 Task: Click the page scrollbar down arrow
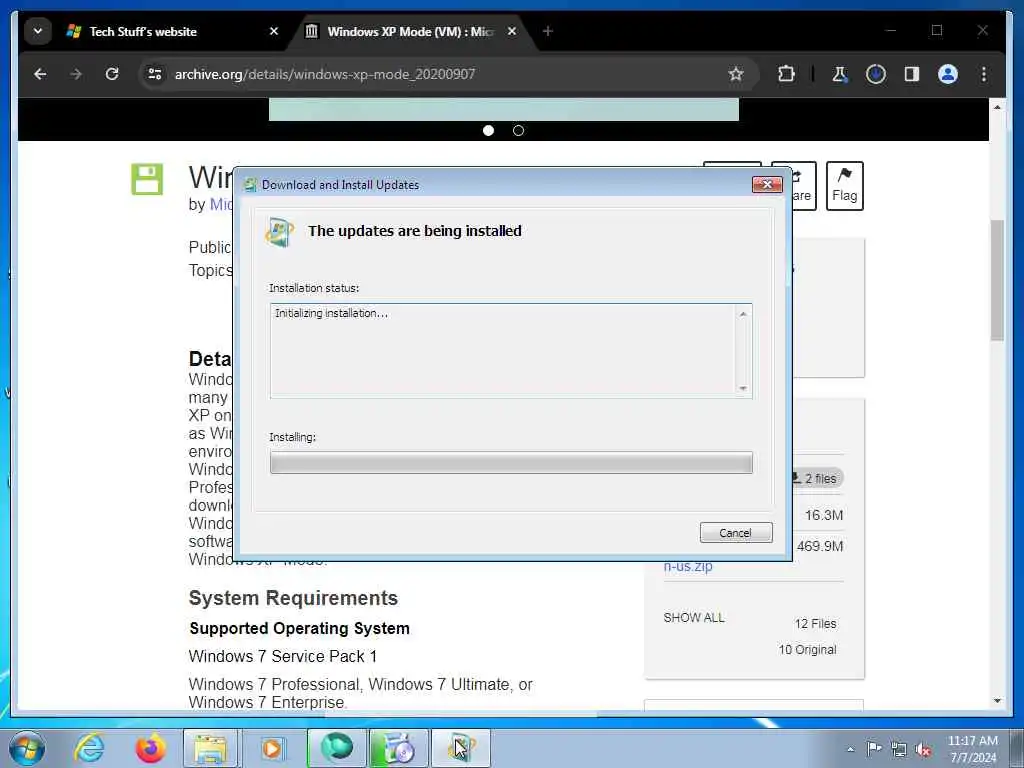997,701
